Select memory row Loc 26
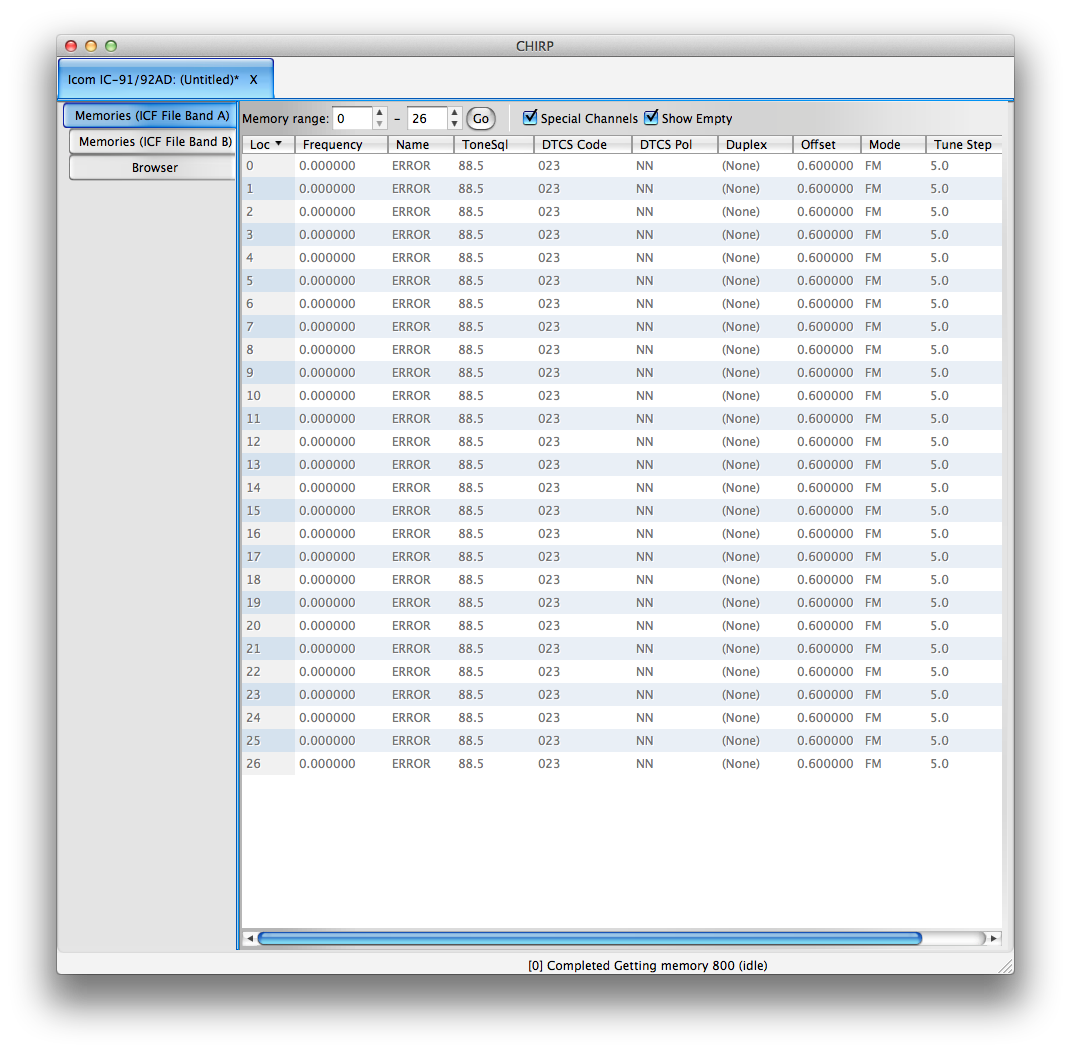This screenshot has height=1053, width=1071. (x=622, y=763)
